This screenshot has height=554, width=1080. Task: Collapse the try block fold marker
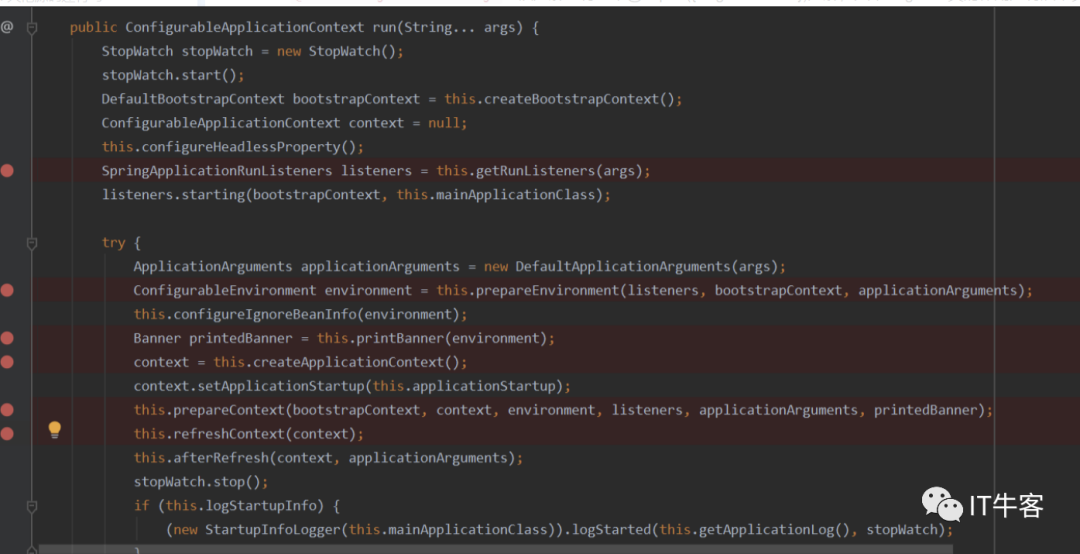32,243
